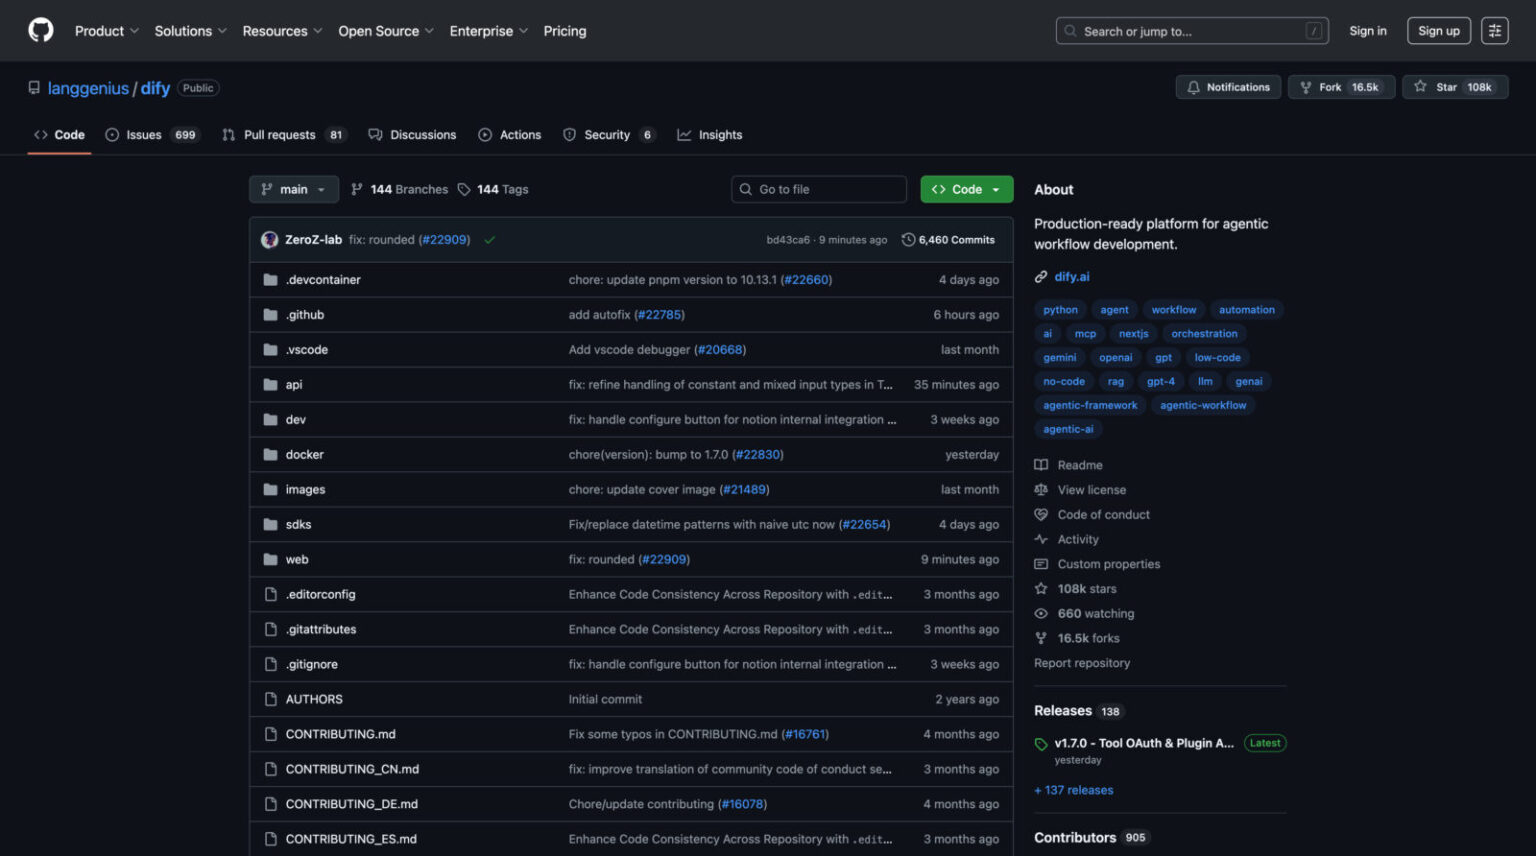Click the tag icon next to v1.7.0 release
Image resolution: width=1536 pixels, height=856 pixels.
(1043, 743)
